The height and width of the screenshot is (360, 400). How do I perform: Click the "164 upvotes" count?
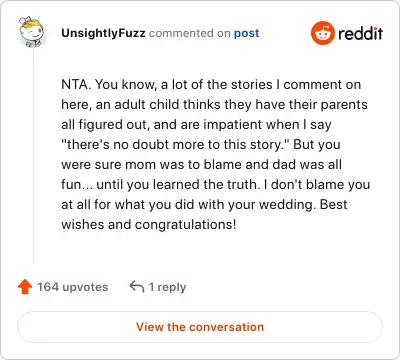click(72, 287)
